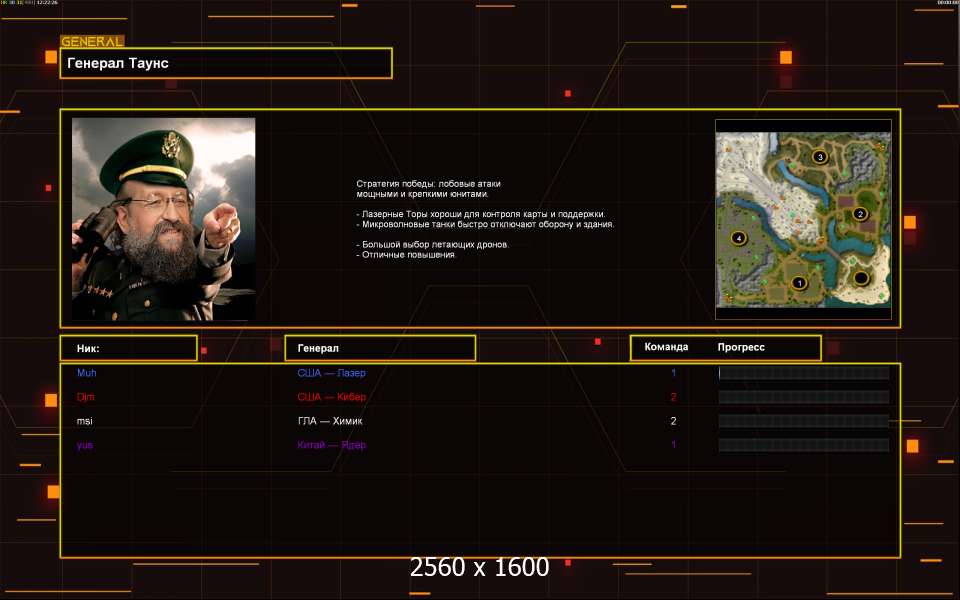
Task: Click start position 1 on the minimap
Action: [x=798, y=283]
